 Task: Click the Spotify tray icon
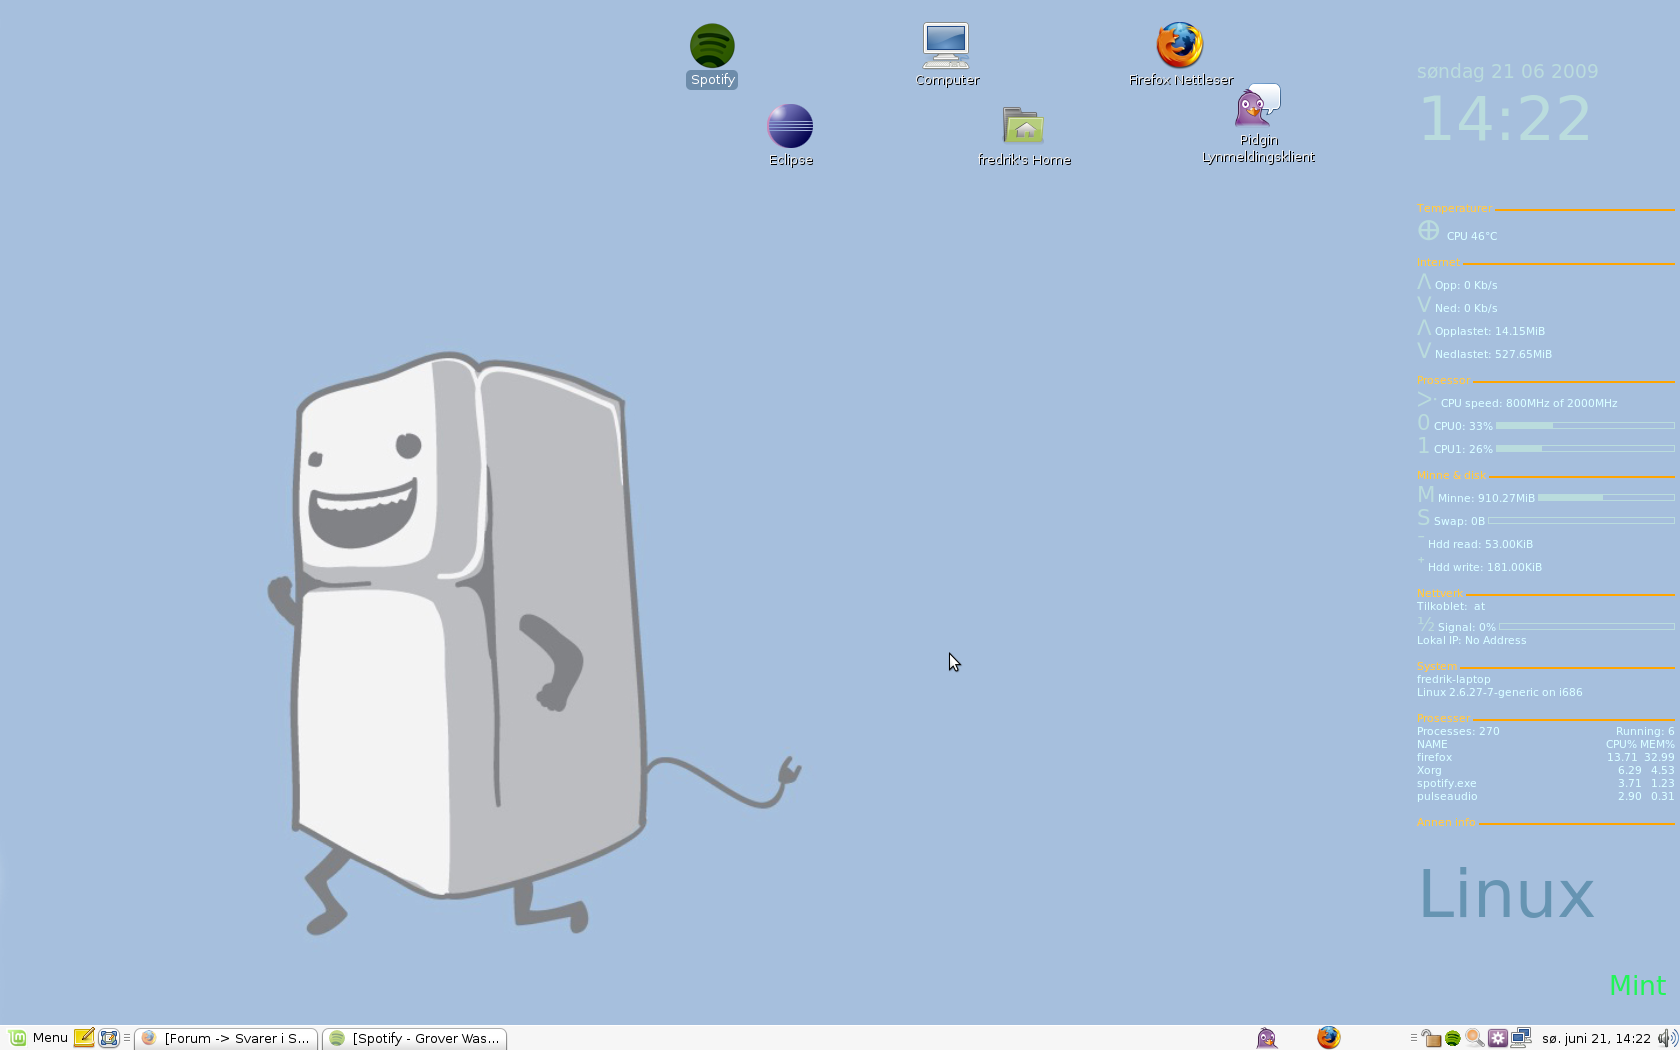click(1453, 1038)
